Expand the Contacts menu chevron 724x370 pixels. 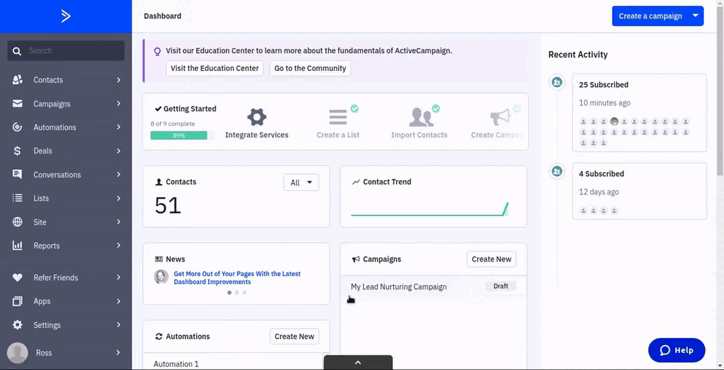(119, 80)
